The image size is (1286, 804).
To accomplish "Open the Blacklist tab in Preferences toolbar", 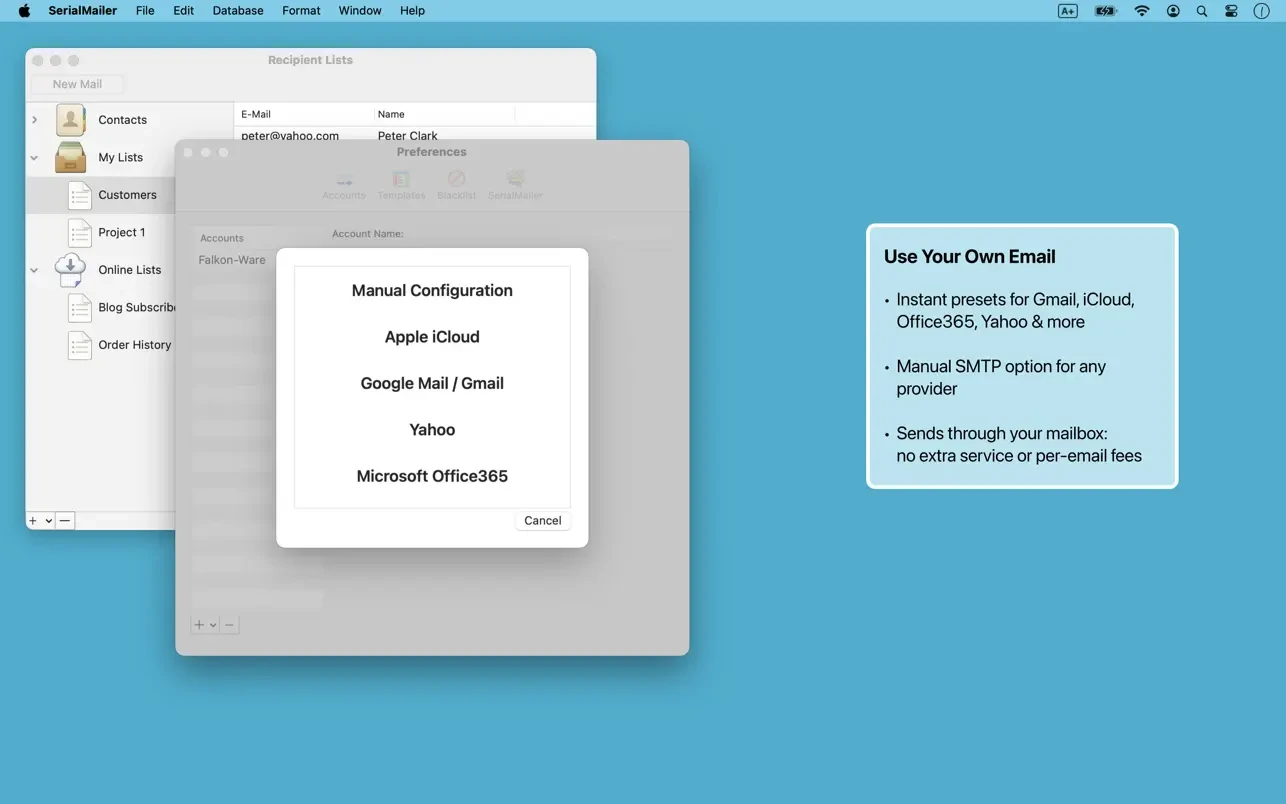I will pyautogui.click(x=457, y=185).
